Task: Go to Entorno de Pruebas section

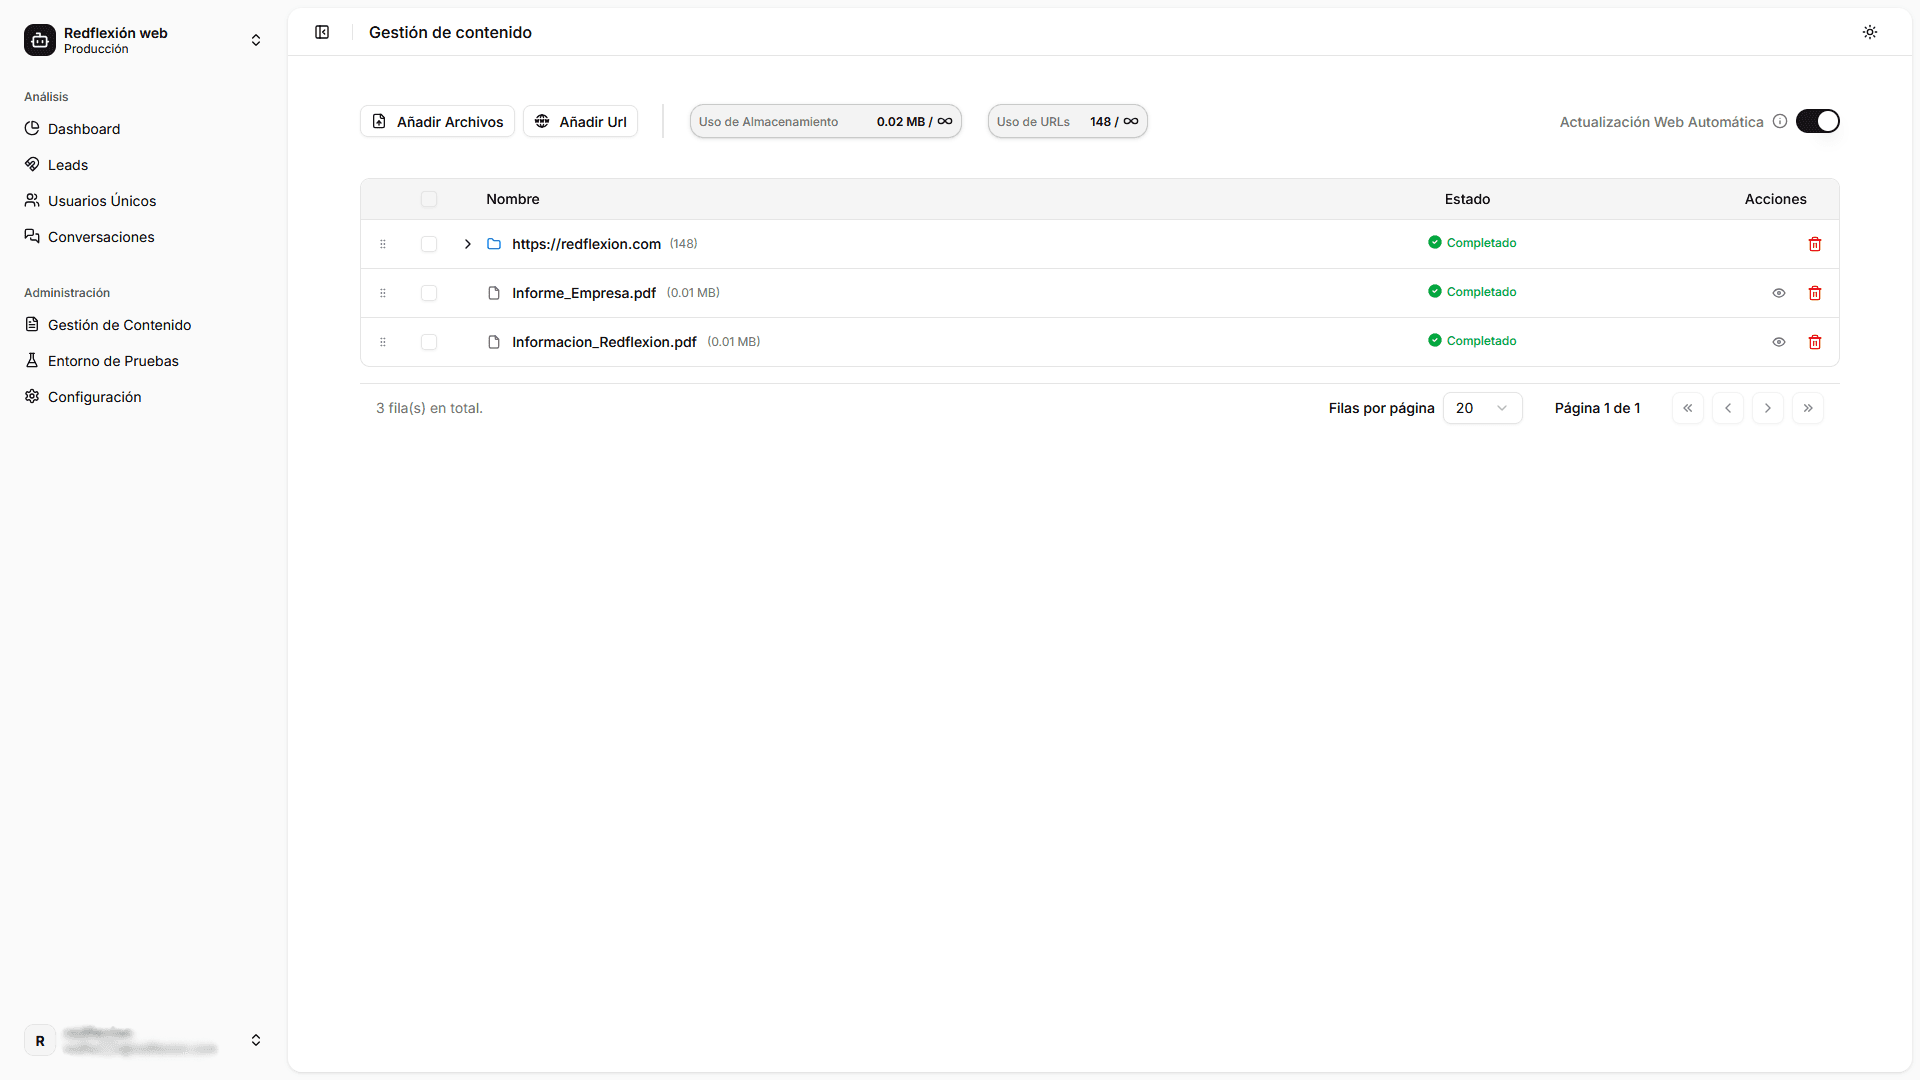Action: pos(113,361)
